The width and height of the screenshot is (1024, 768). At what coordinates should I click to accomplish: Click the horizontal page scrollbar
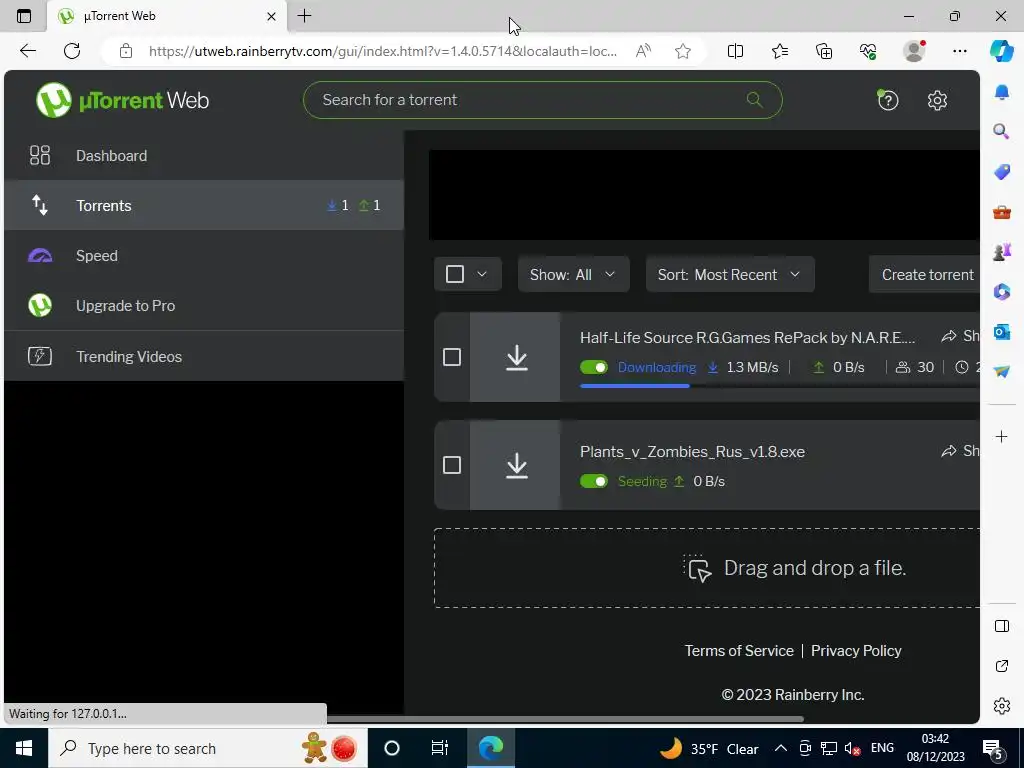click(565, 719)
